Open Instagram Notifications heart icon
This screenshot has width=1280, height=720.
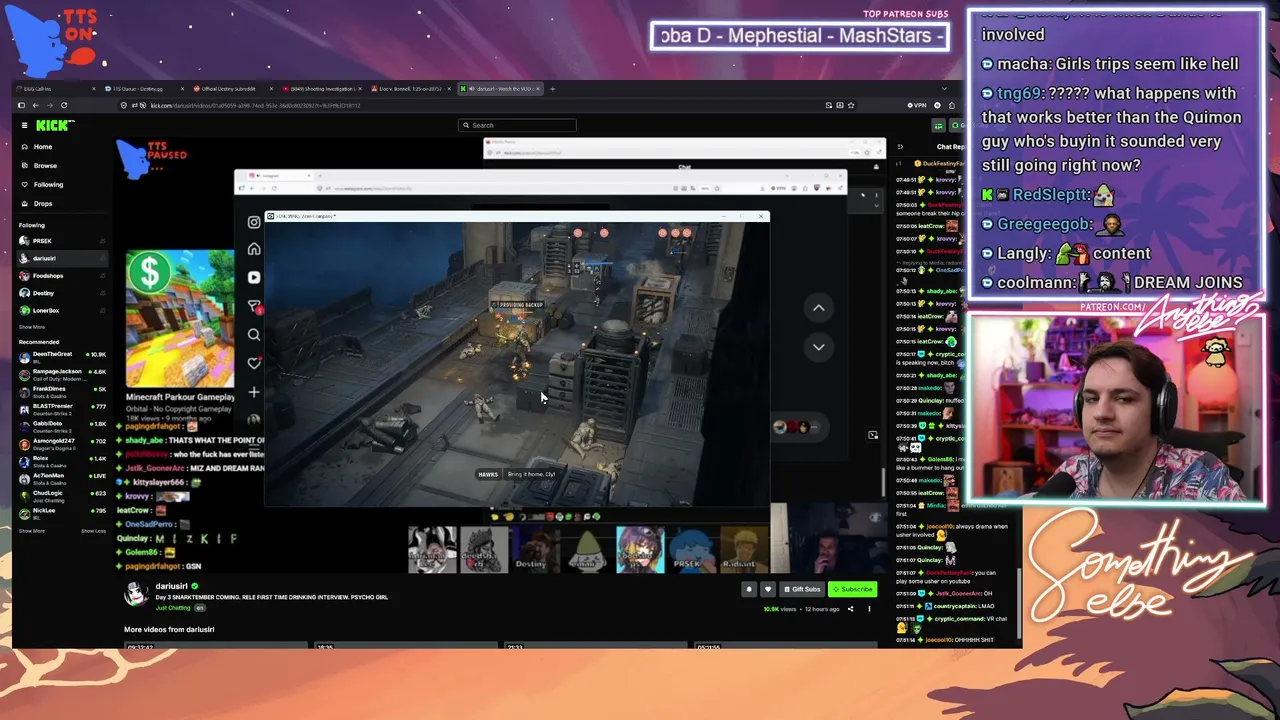click(x=254, y=363)
